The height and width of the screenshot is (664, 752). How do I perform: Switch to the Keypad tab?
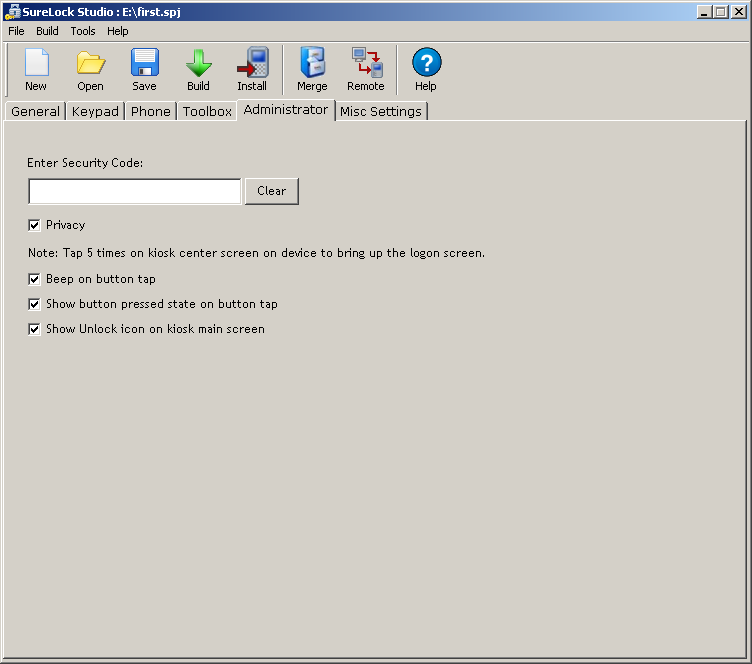click(x=95, y=112)
